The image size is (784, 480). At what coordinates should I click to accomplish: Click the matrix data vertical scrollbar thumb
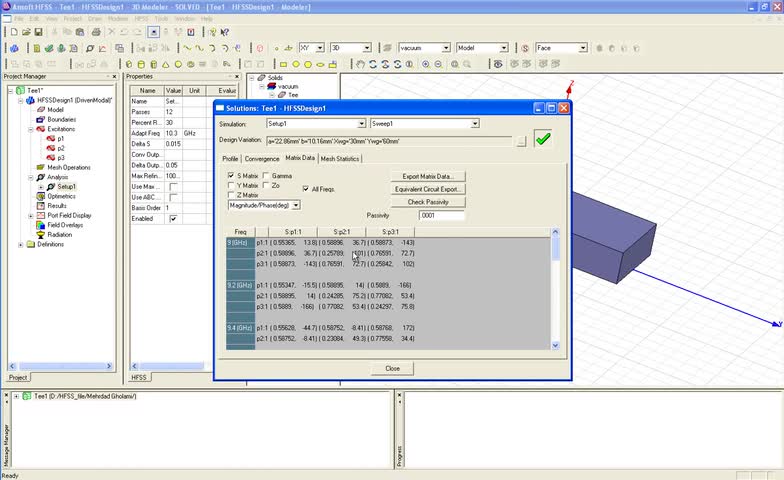coord(555,248)
